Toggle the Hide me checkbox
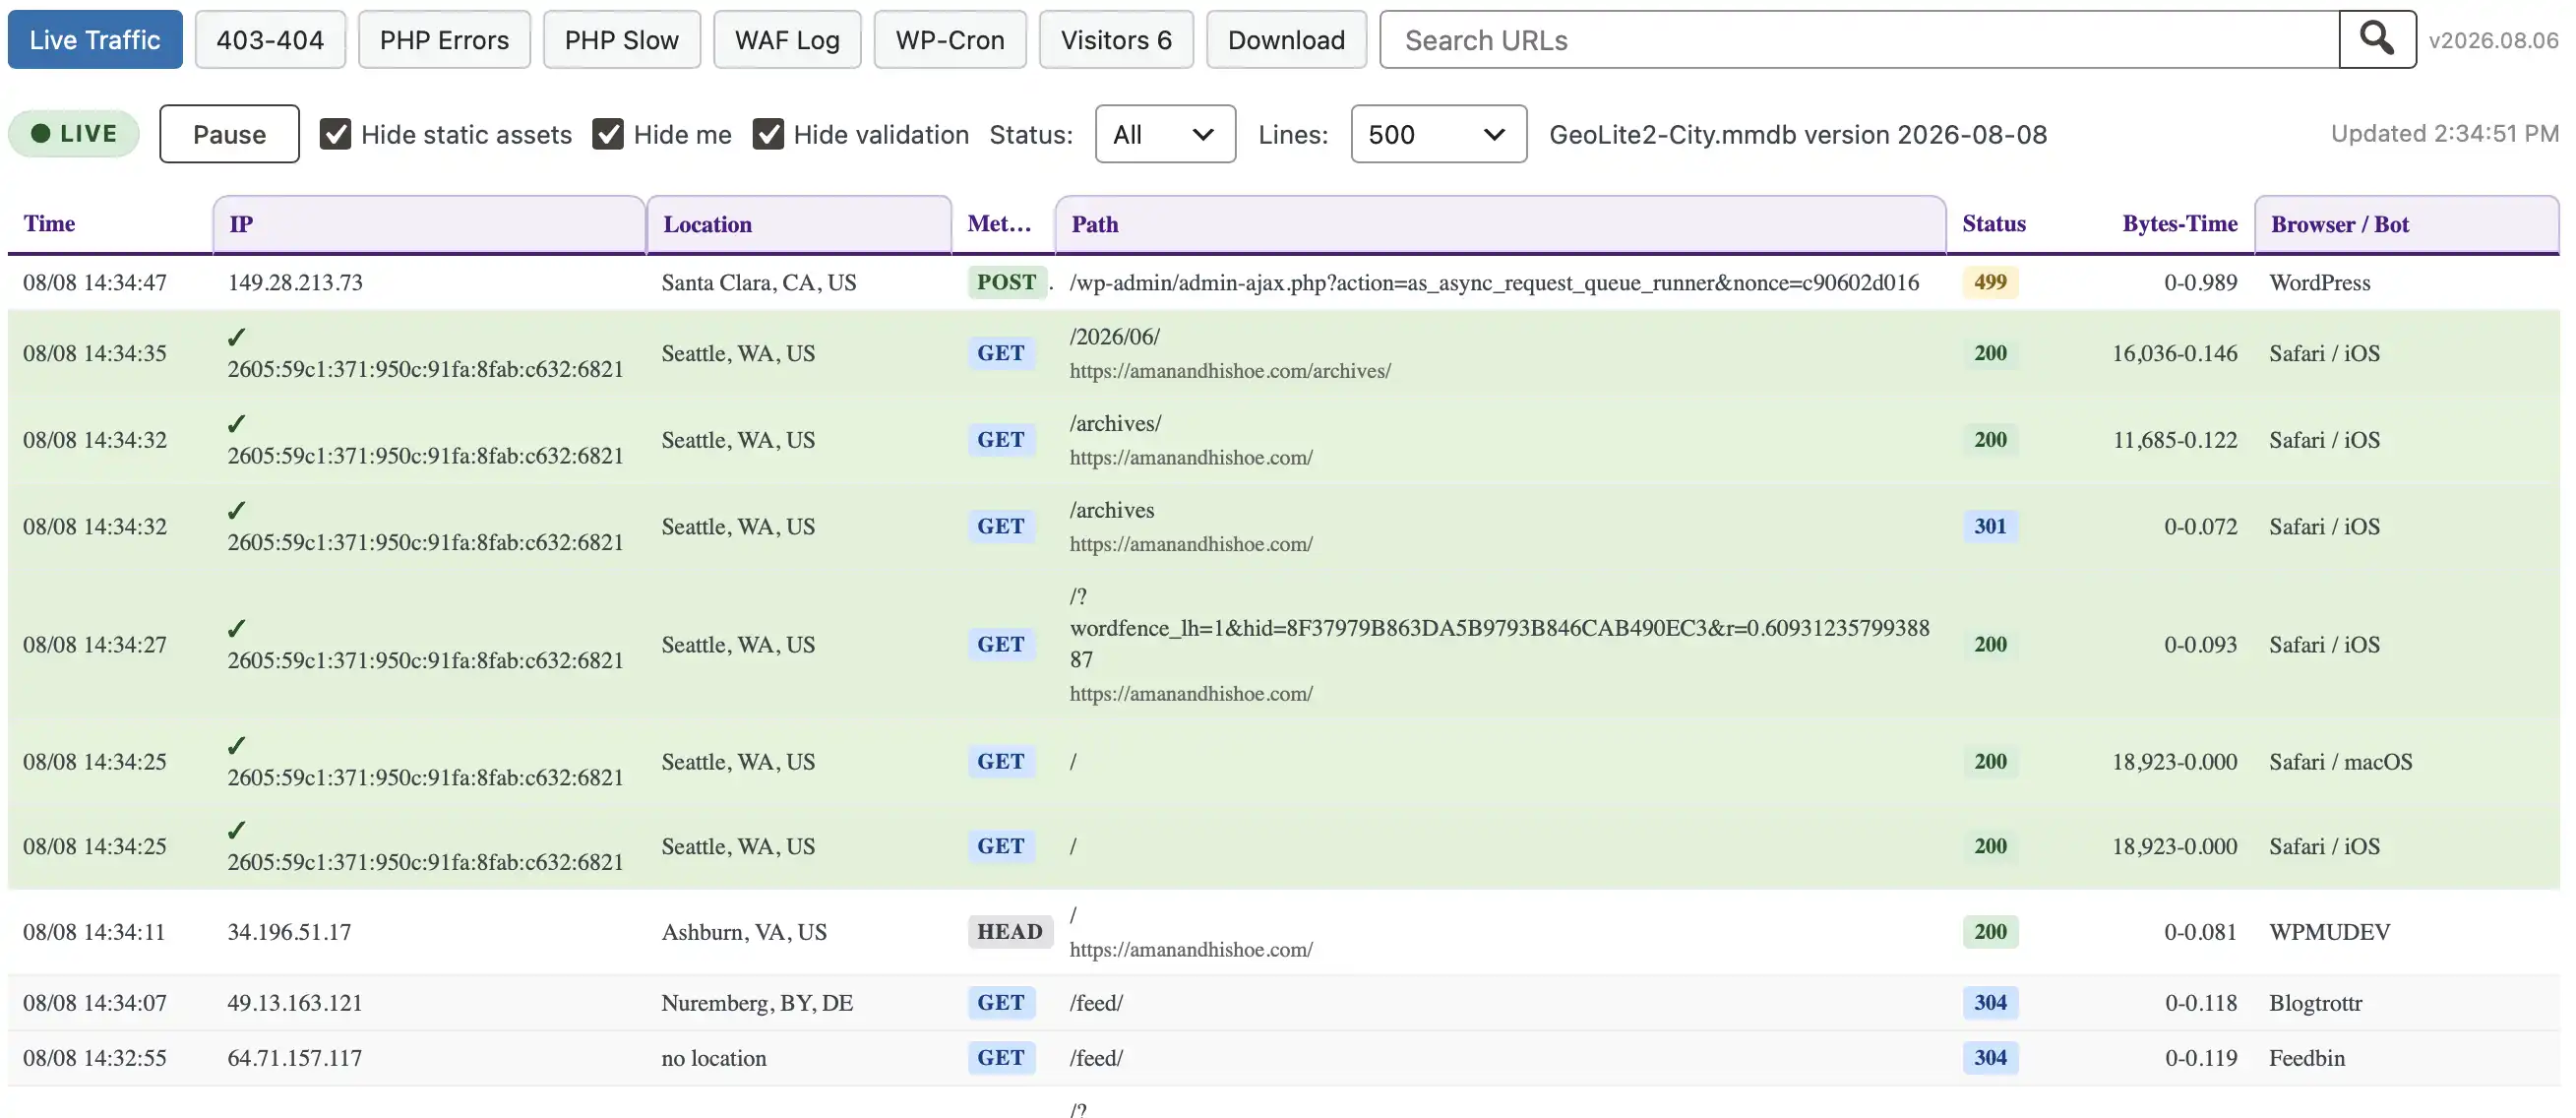This screenshot has width=2576, height=1118. click(x=608, y=134)
